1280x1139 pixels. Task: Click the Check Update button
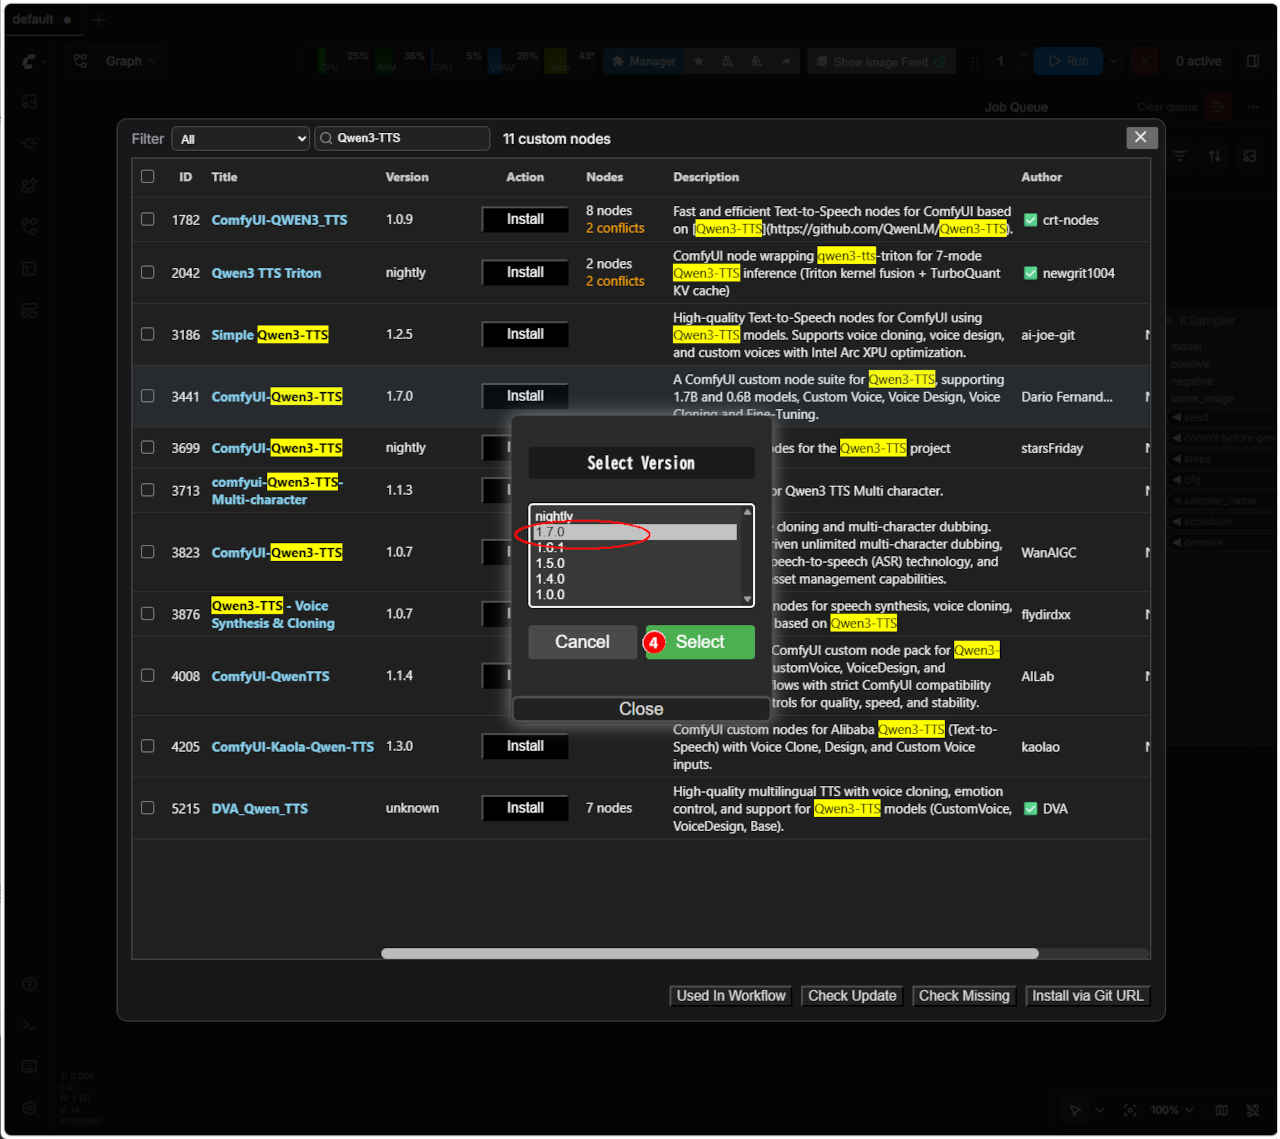pyautogui.click(x=852, y=996)
